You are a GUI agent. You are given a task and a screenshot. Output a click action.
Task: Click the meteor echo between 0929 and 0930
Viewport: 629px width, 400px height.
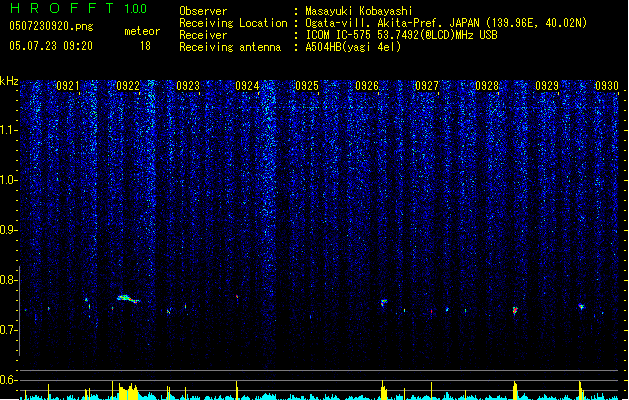click(581, 307)
